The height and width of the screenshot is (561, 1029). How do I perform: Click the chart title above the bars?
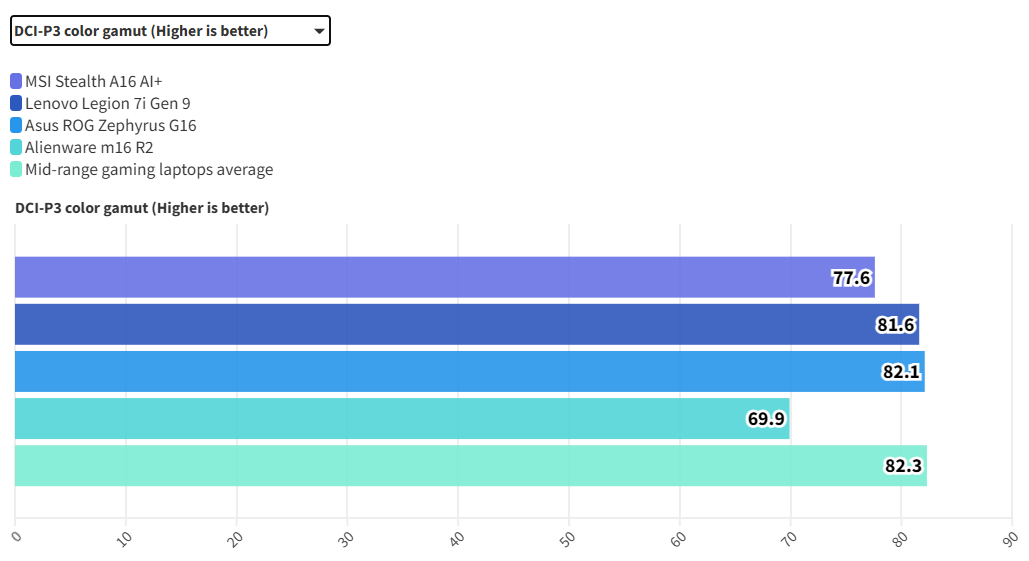pos(142,208)
